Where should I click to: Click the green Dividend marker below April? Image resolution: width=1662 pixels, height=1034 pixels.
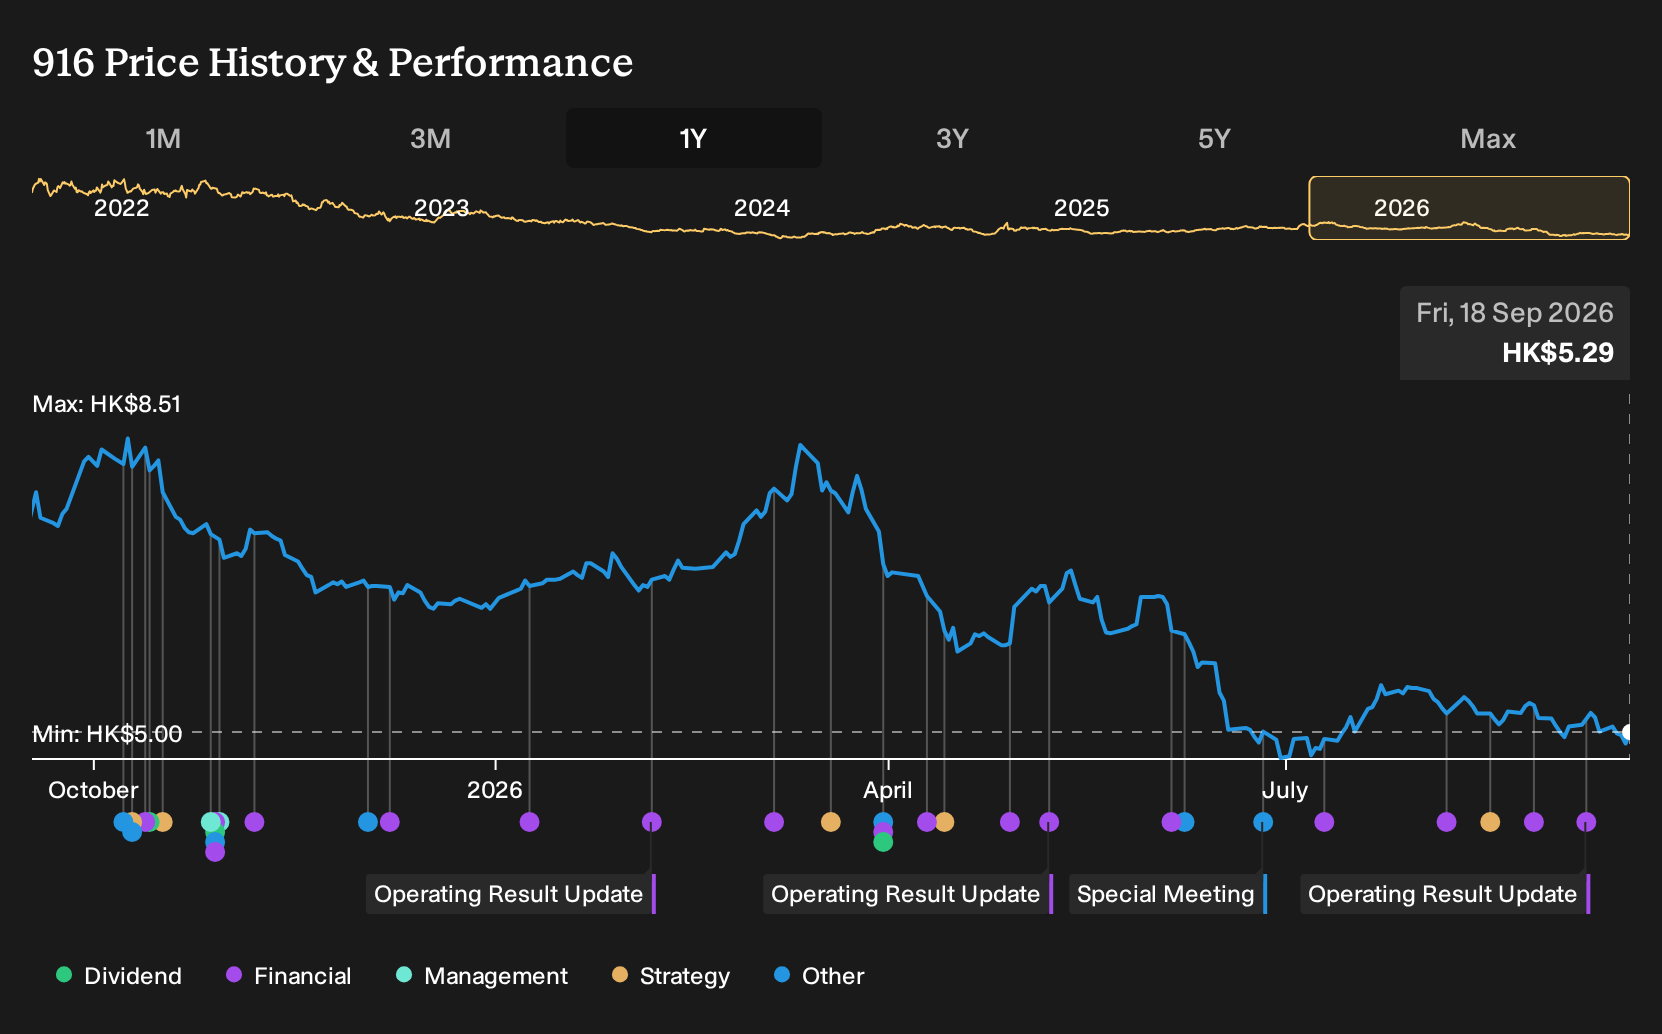[883, 842]
